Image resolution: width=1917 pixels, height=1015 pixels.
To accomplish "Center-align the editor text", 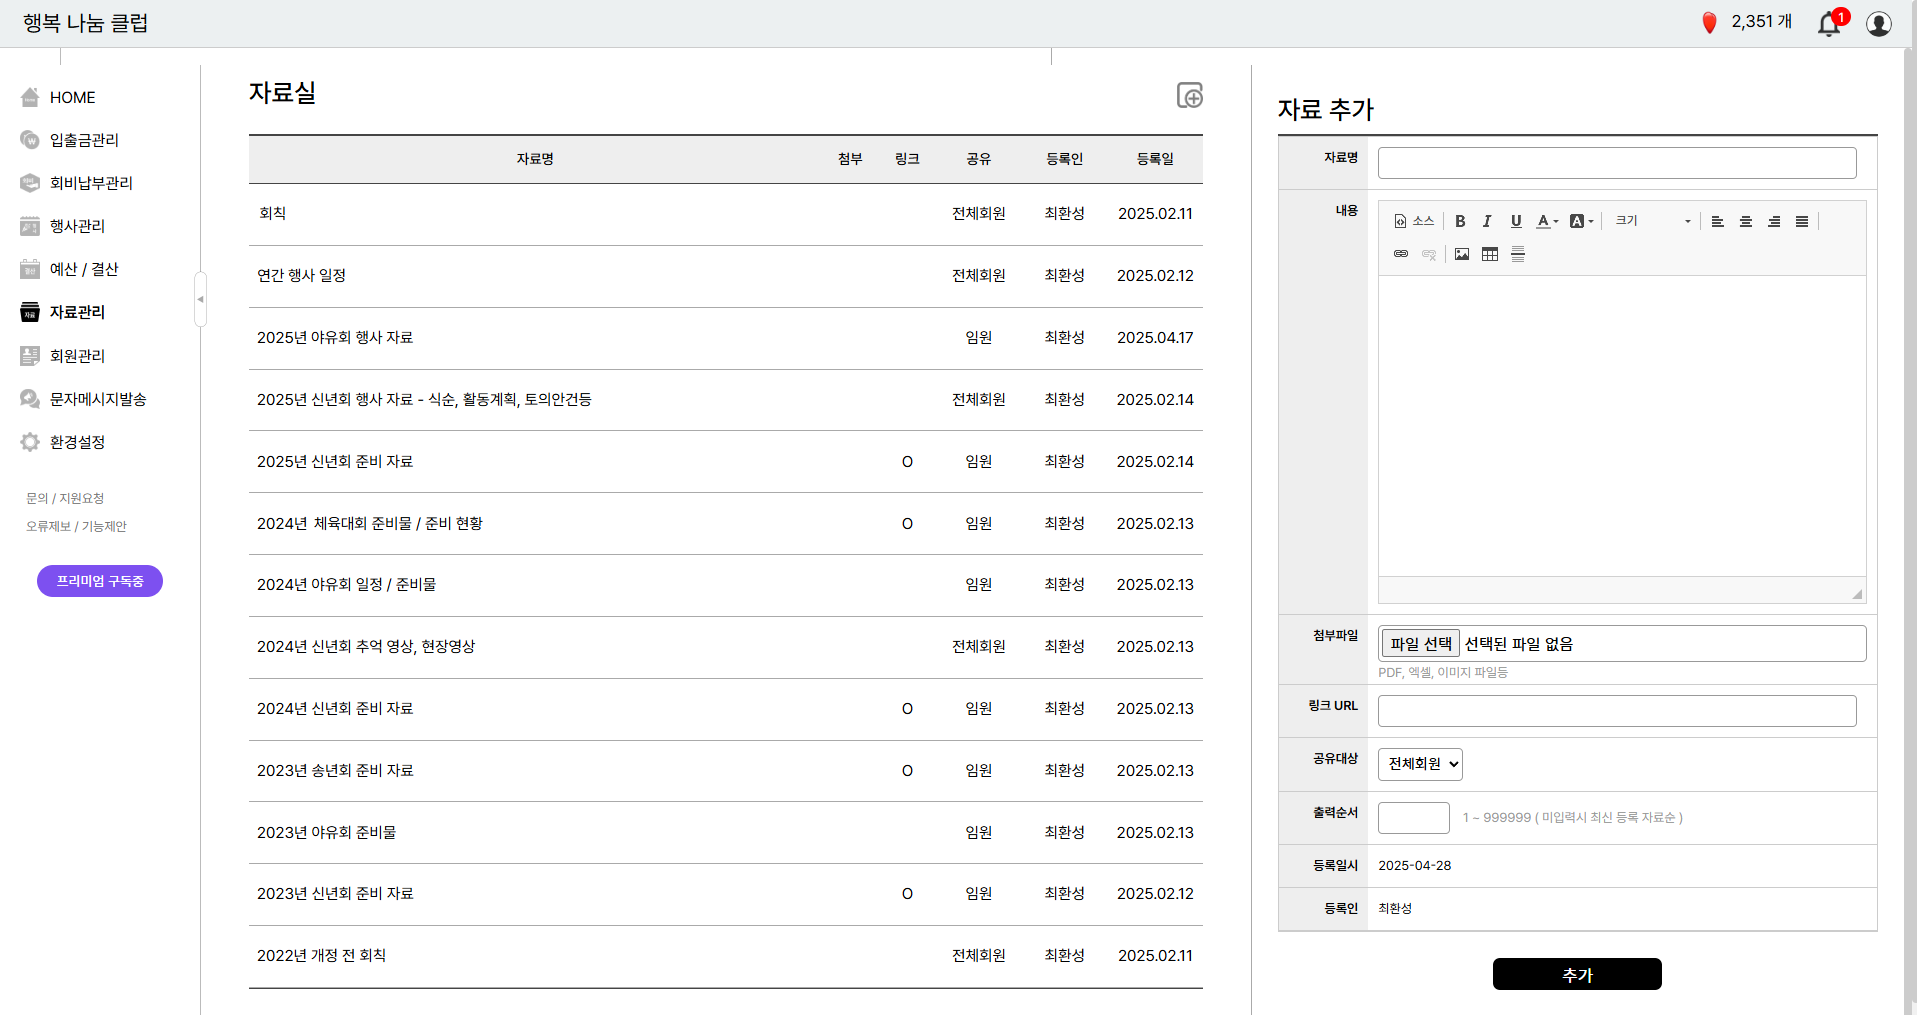I will 1745,221.
